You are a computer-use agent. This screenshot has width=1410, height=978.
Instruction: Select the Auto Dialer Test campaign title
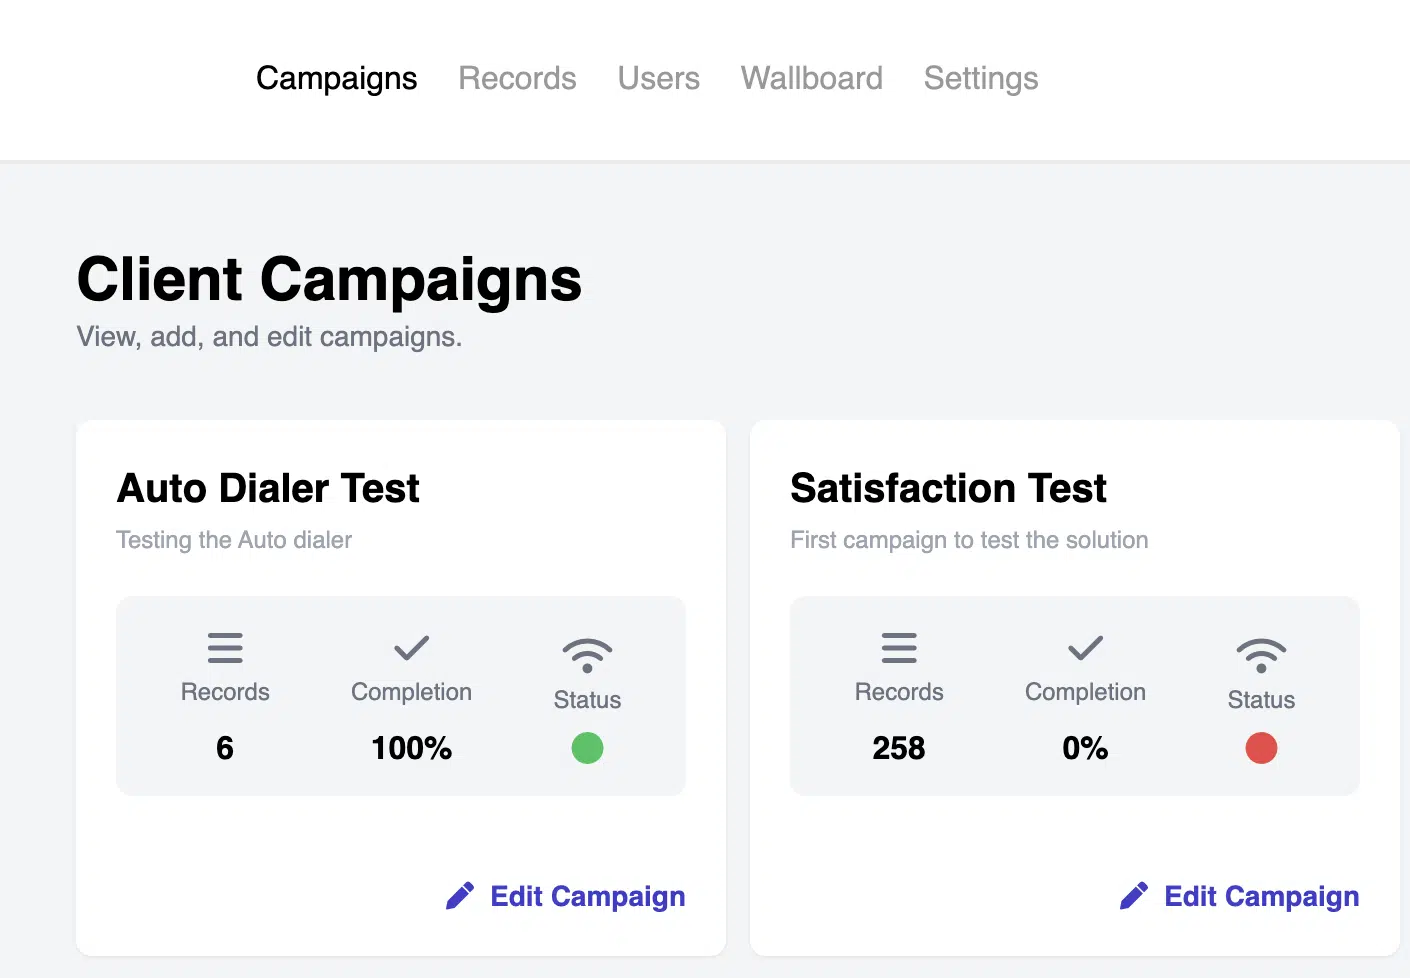coord(268,488)
